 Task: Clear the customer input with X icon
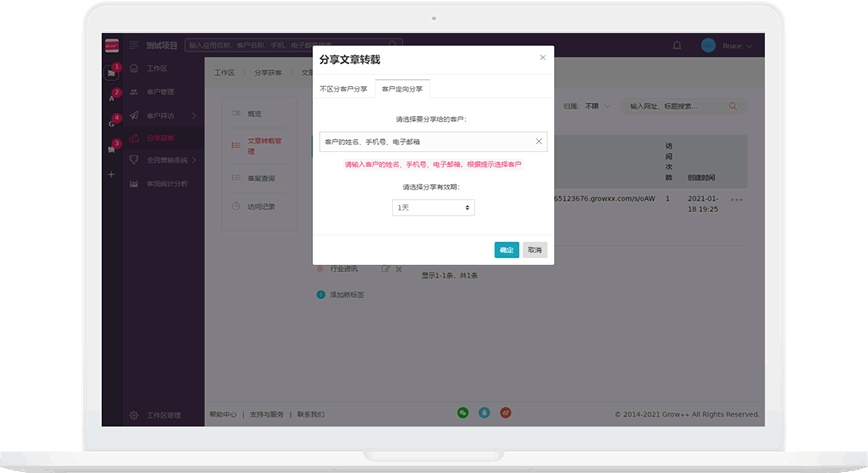point(538,142)
